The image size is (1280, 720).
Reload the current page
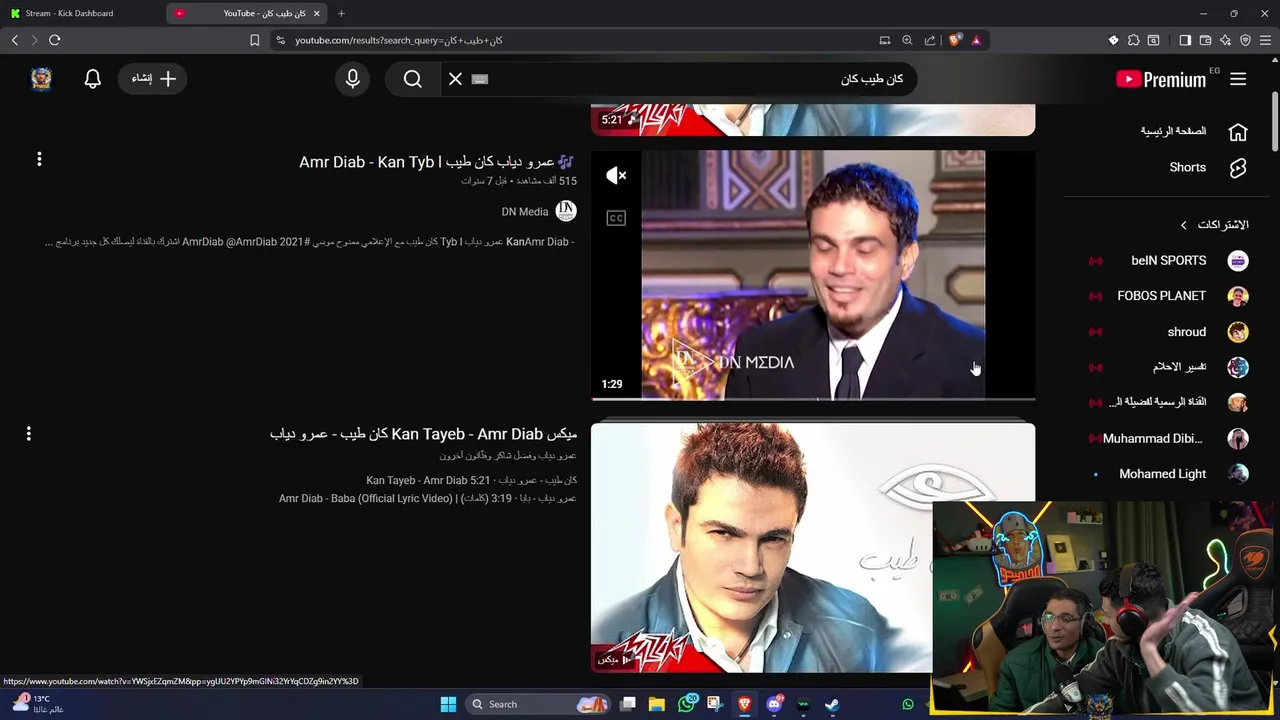coord(54,40)
